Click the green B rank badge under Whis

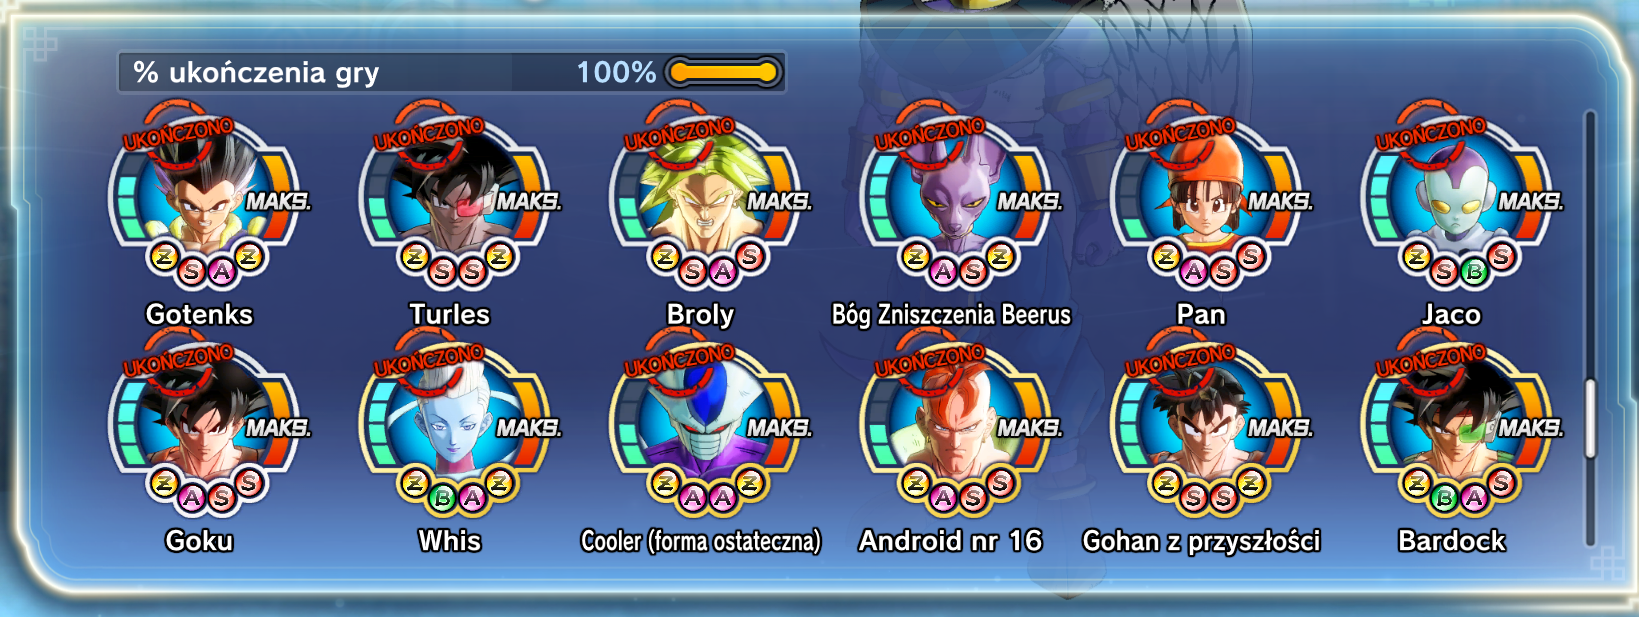(x=442, y=497)
